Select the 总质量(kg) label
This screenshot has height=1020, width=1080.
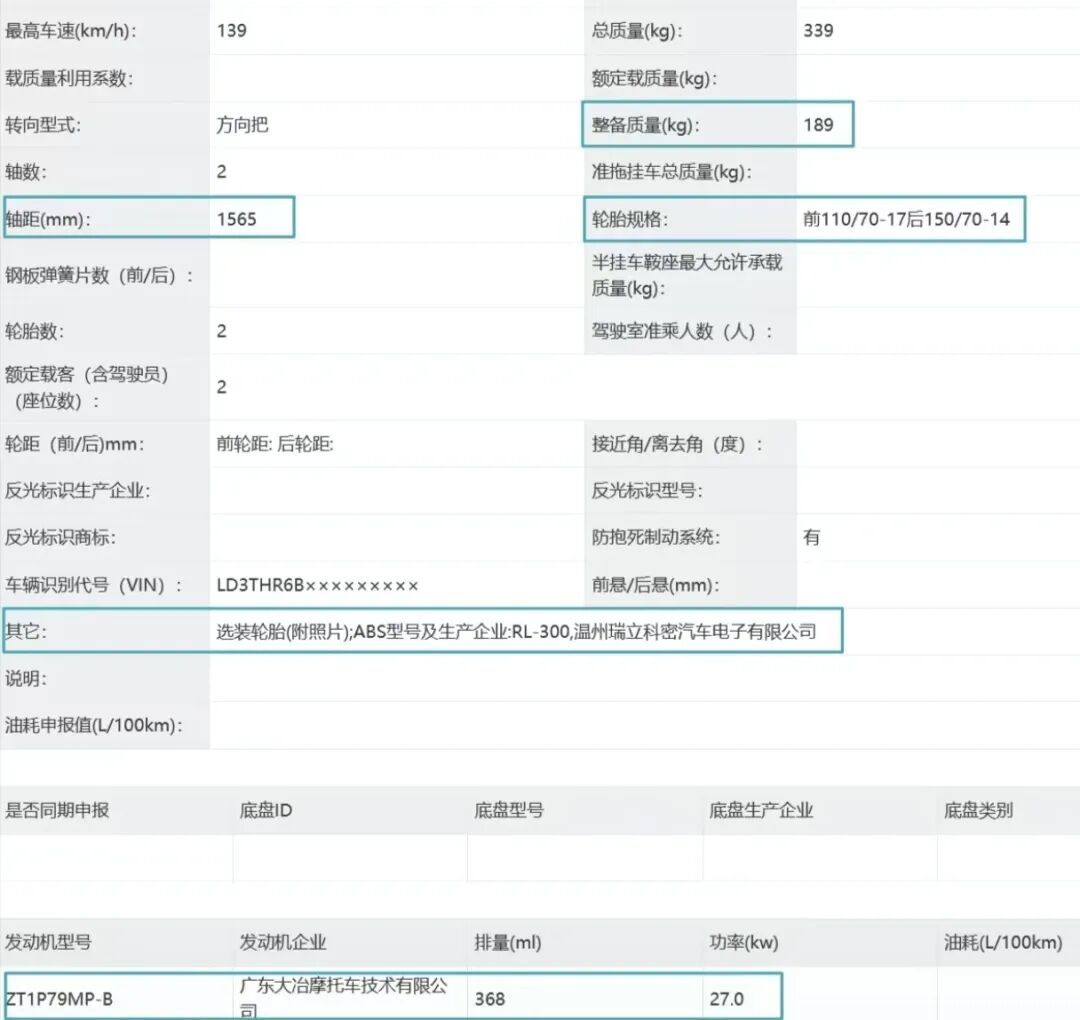pos(637,31)
